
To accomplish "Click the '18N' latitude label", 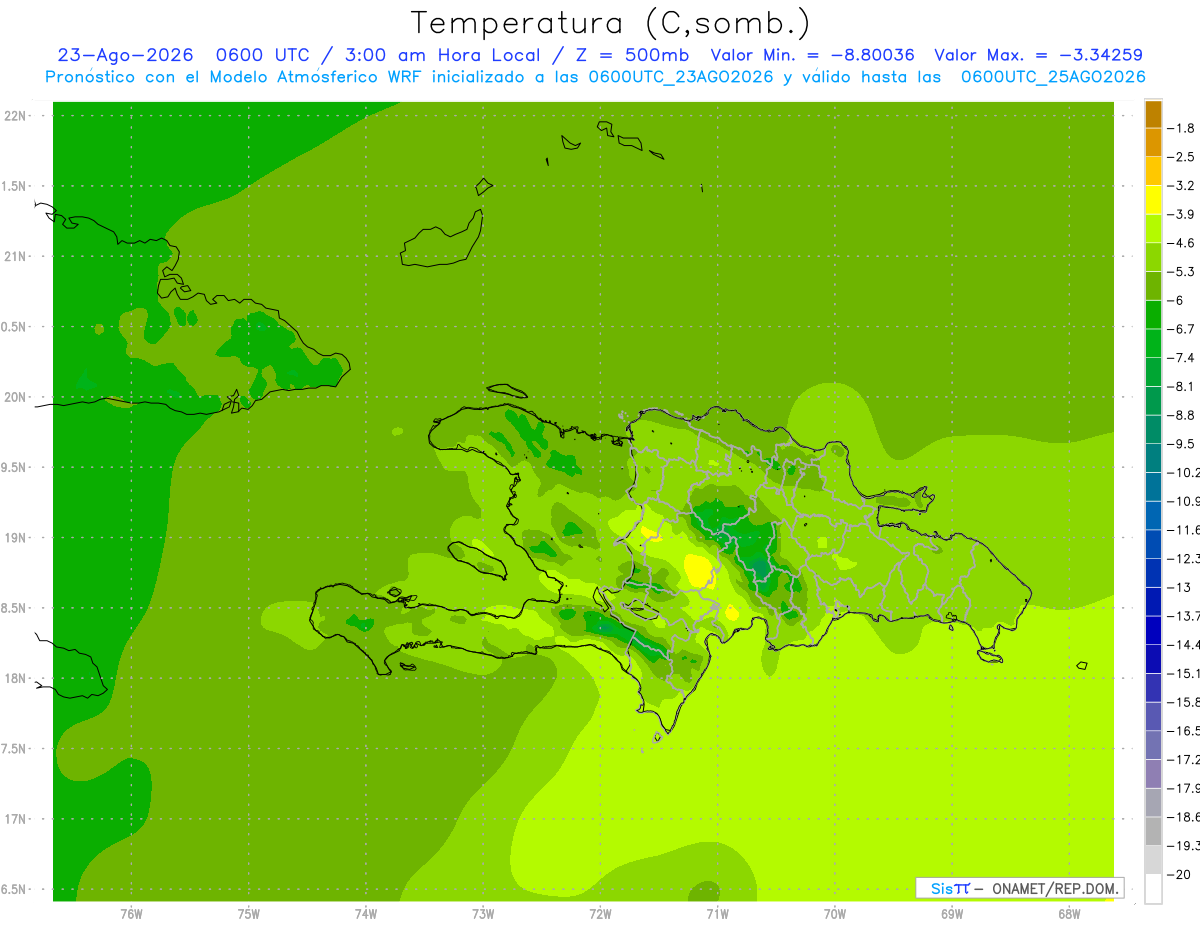I will click(x=15, y=678).
